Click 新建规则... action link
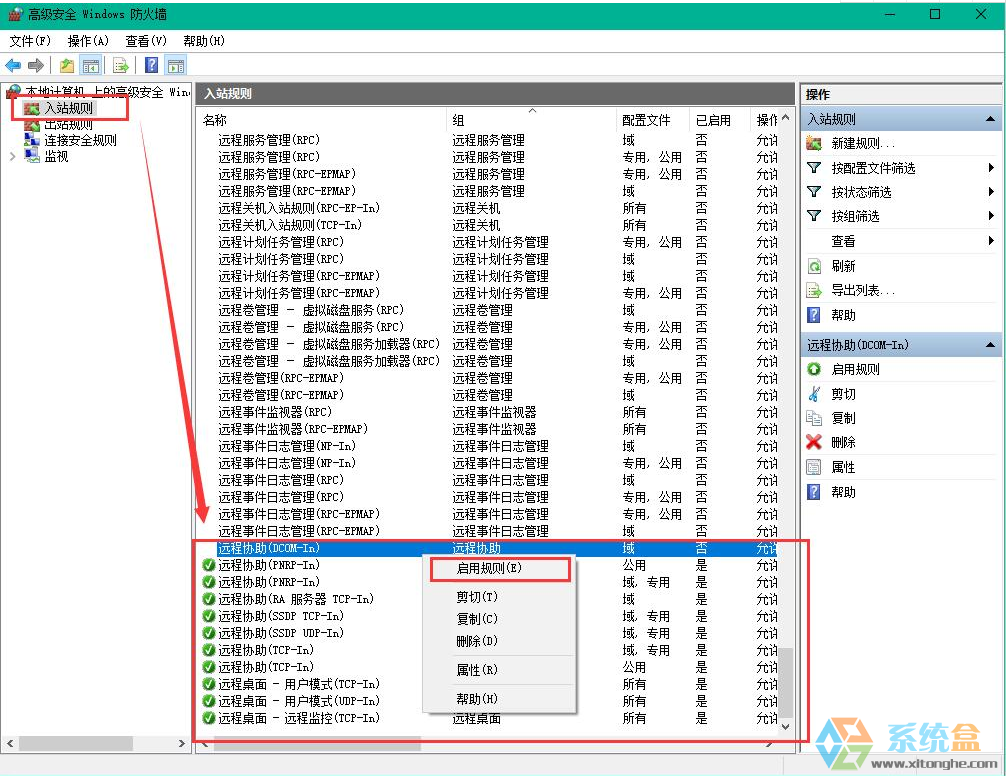 (863, 143)
